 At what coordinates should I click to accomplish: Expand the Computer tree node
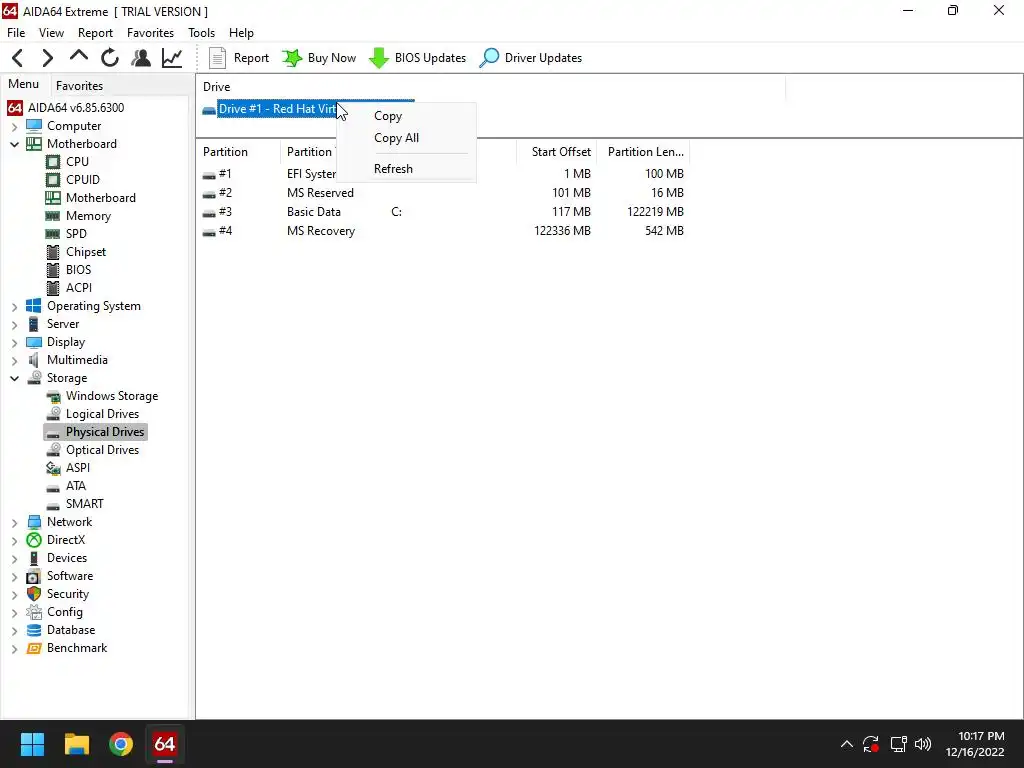pos(14,127)
